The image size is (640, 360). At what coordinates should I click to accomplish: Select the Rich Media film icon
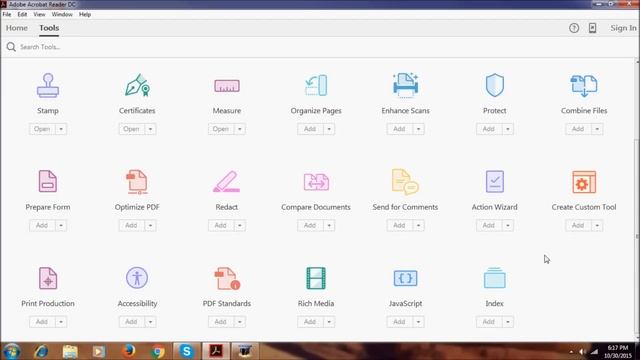click(316, 278)
